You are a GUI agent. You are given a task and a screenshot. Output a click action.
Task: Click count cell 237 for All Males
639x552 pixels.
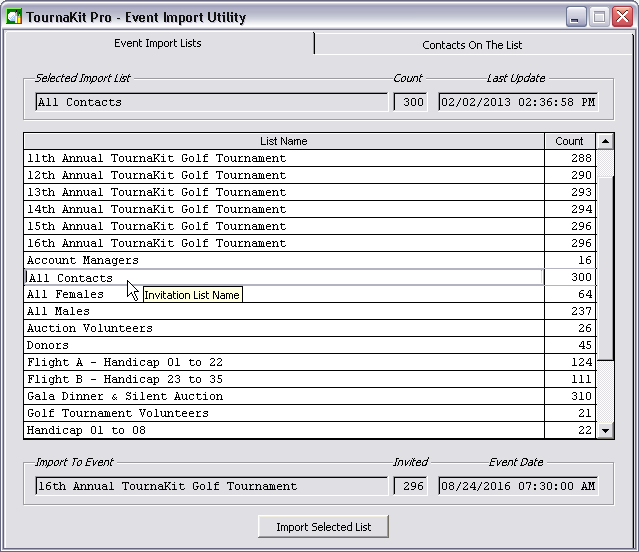pyautogui.click(x=570, y=311)
